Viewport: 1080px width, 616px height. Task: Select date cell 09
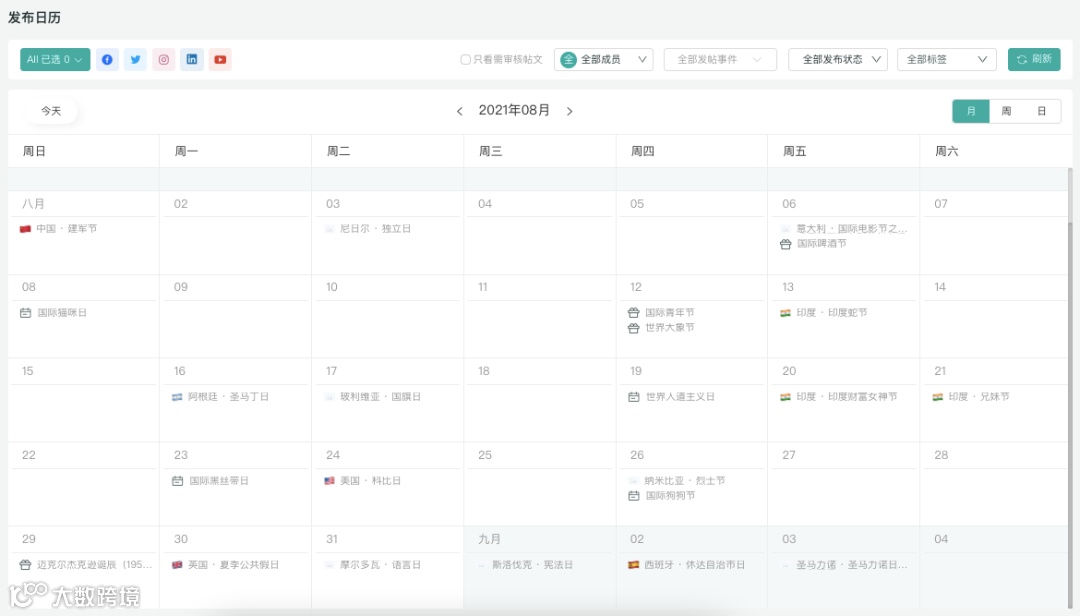pyautogui.click(x=236, y=316)
